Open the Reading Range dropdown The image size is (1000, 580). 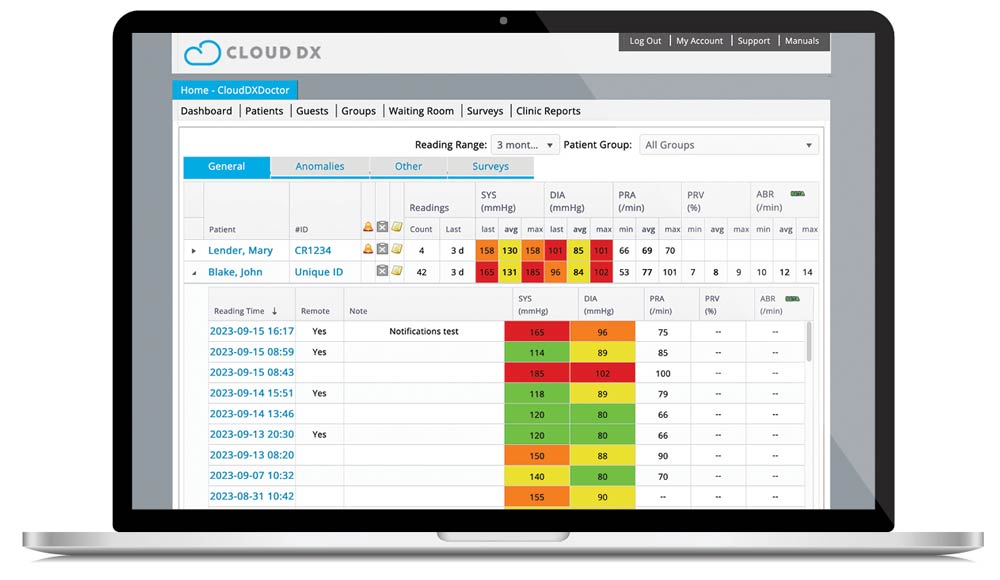525,145
